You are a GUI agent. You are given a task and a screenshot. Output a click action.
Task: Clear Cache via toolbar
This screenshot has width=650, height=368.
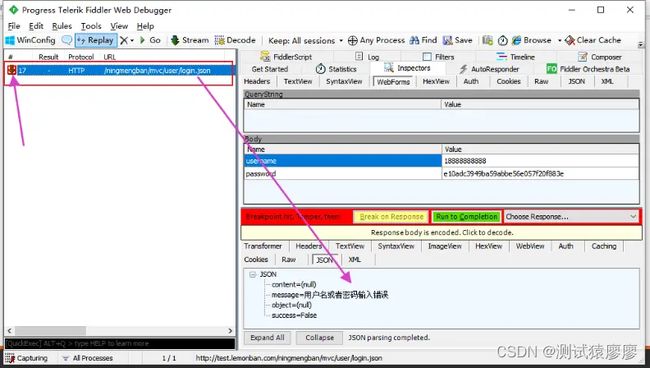593,40
